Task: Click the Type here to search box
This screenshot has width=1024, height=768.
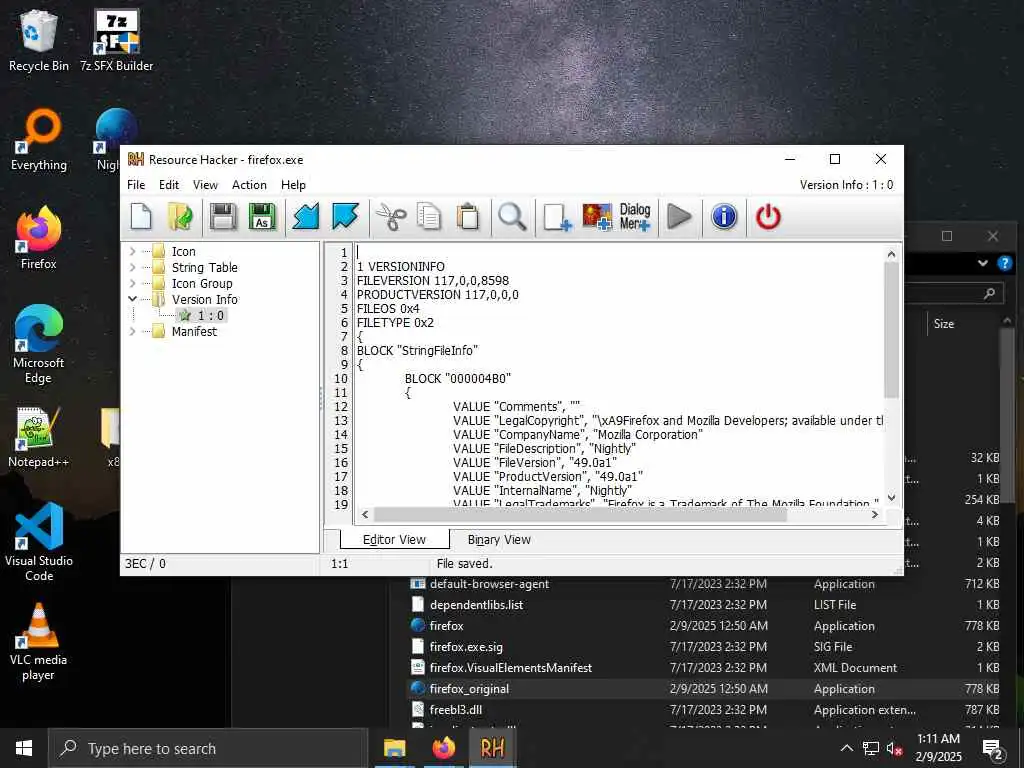Action: coord(208,748)
